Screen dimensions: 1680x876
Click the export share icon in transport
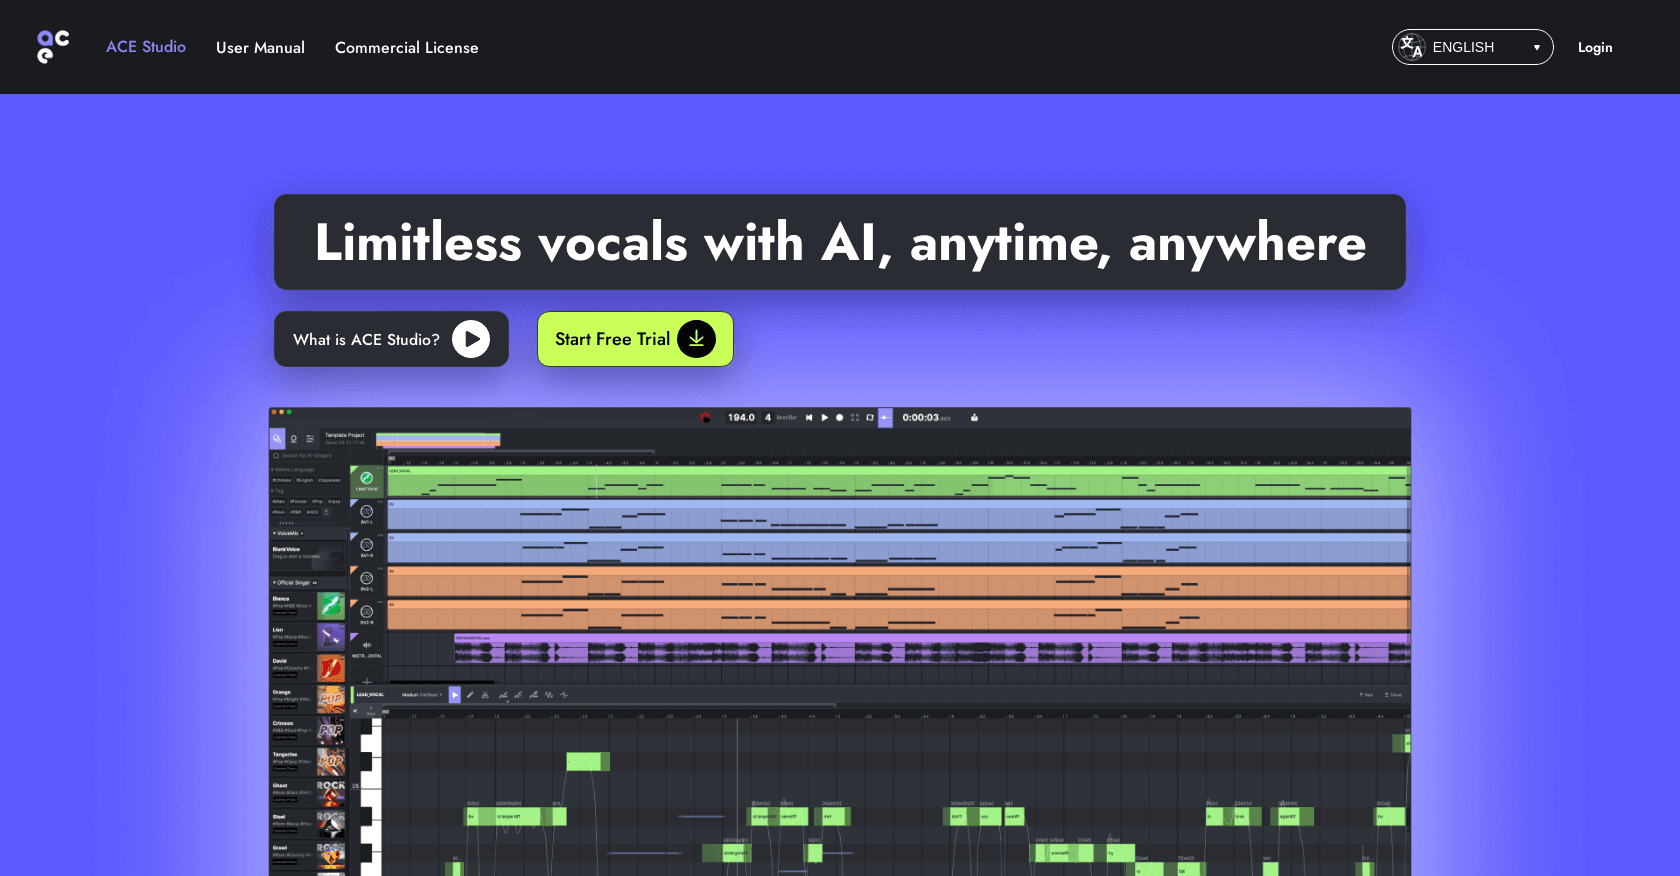(974, 417)
